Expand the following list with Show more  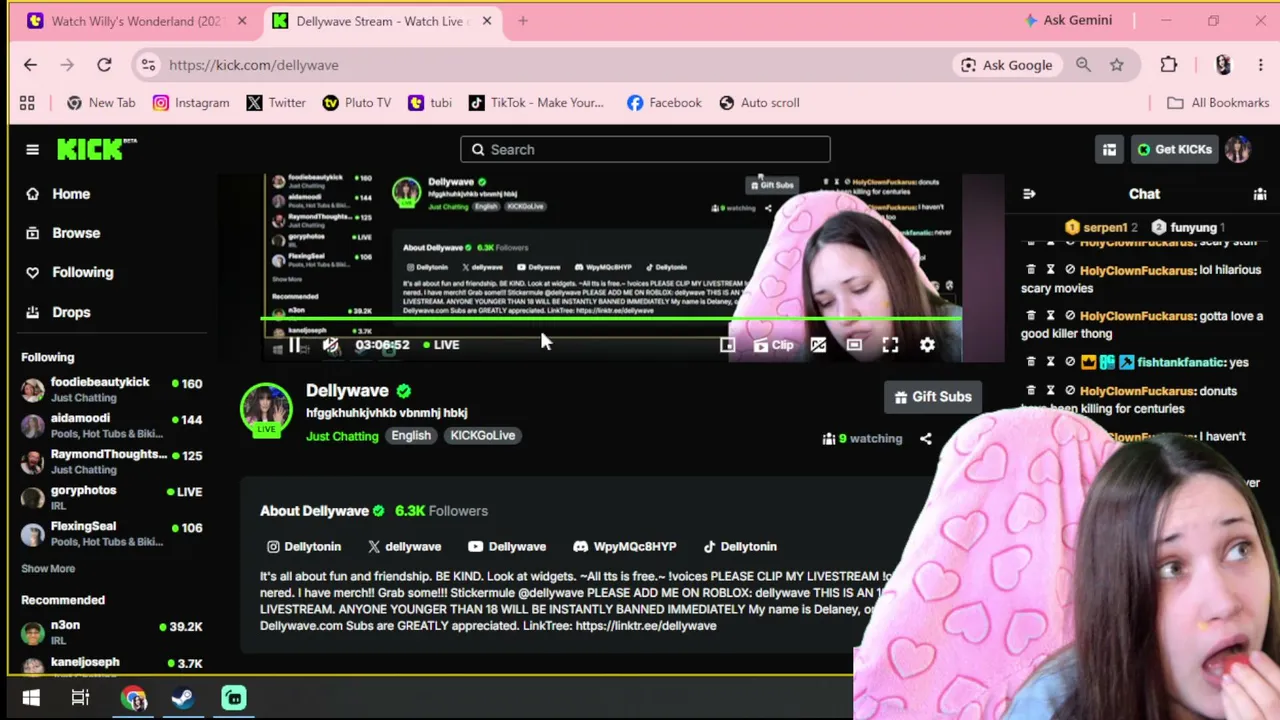click(x=48, y=569)
